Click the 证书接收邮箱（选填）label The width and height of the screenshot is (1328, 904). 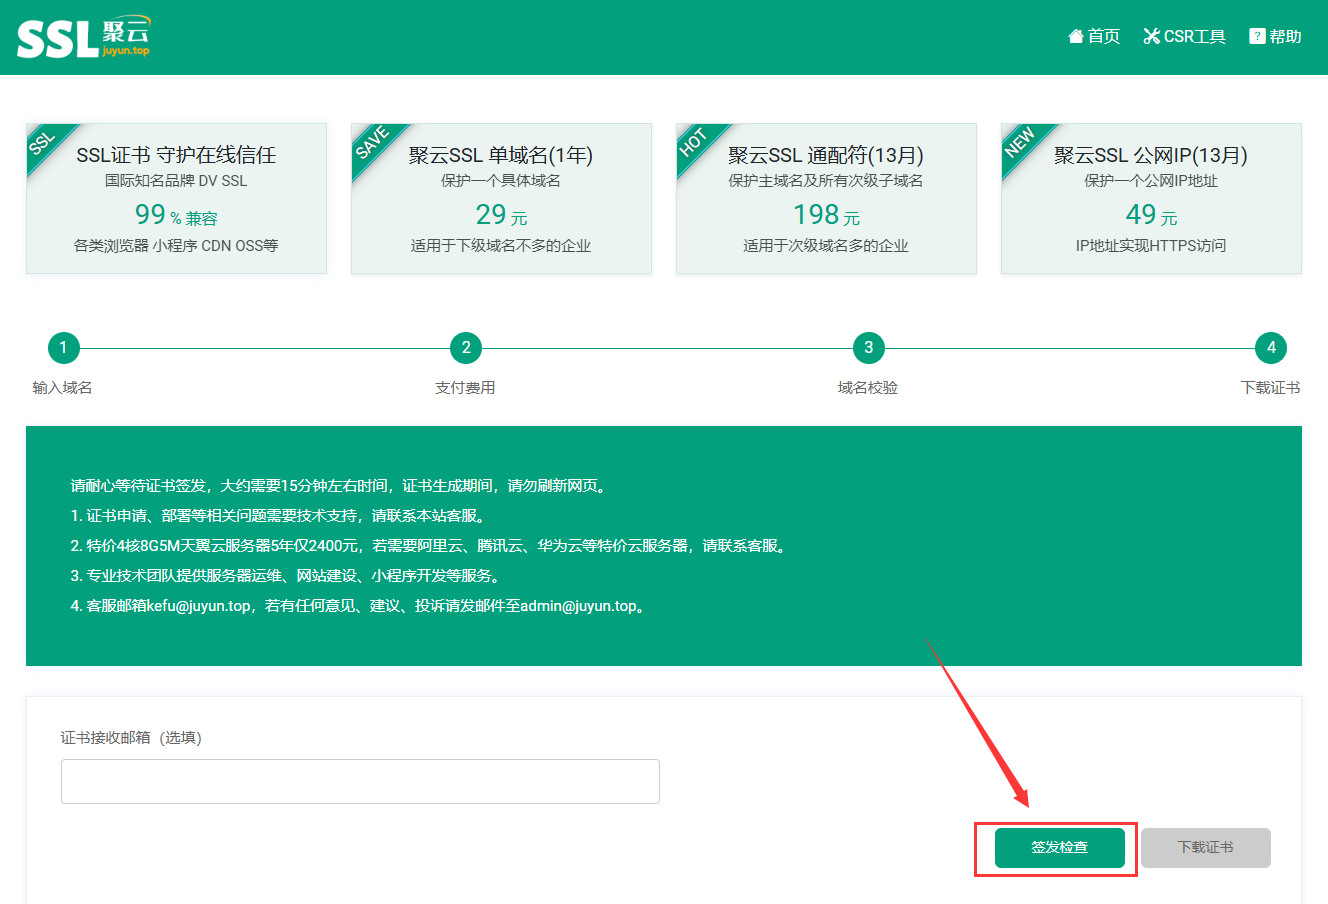point(131,738)
